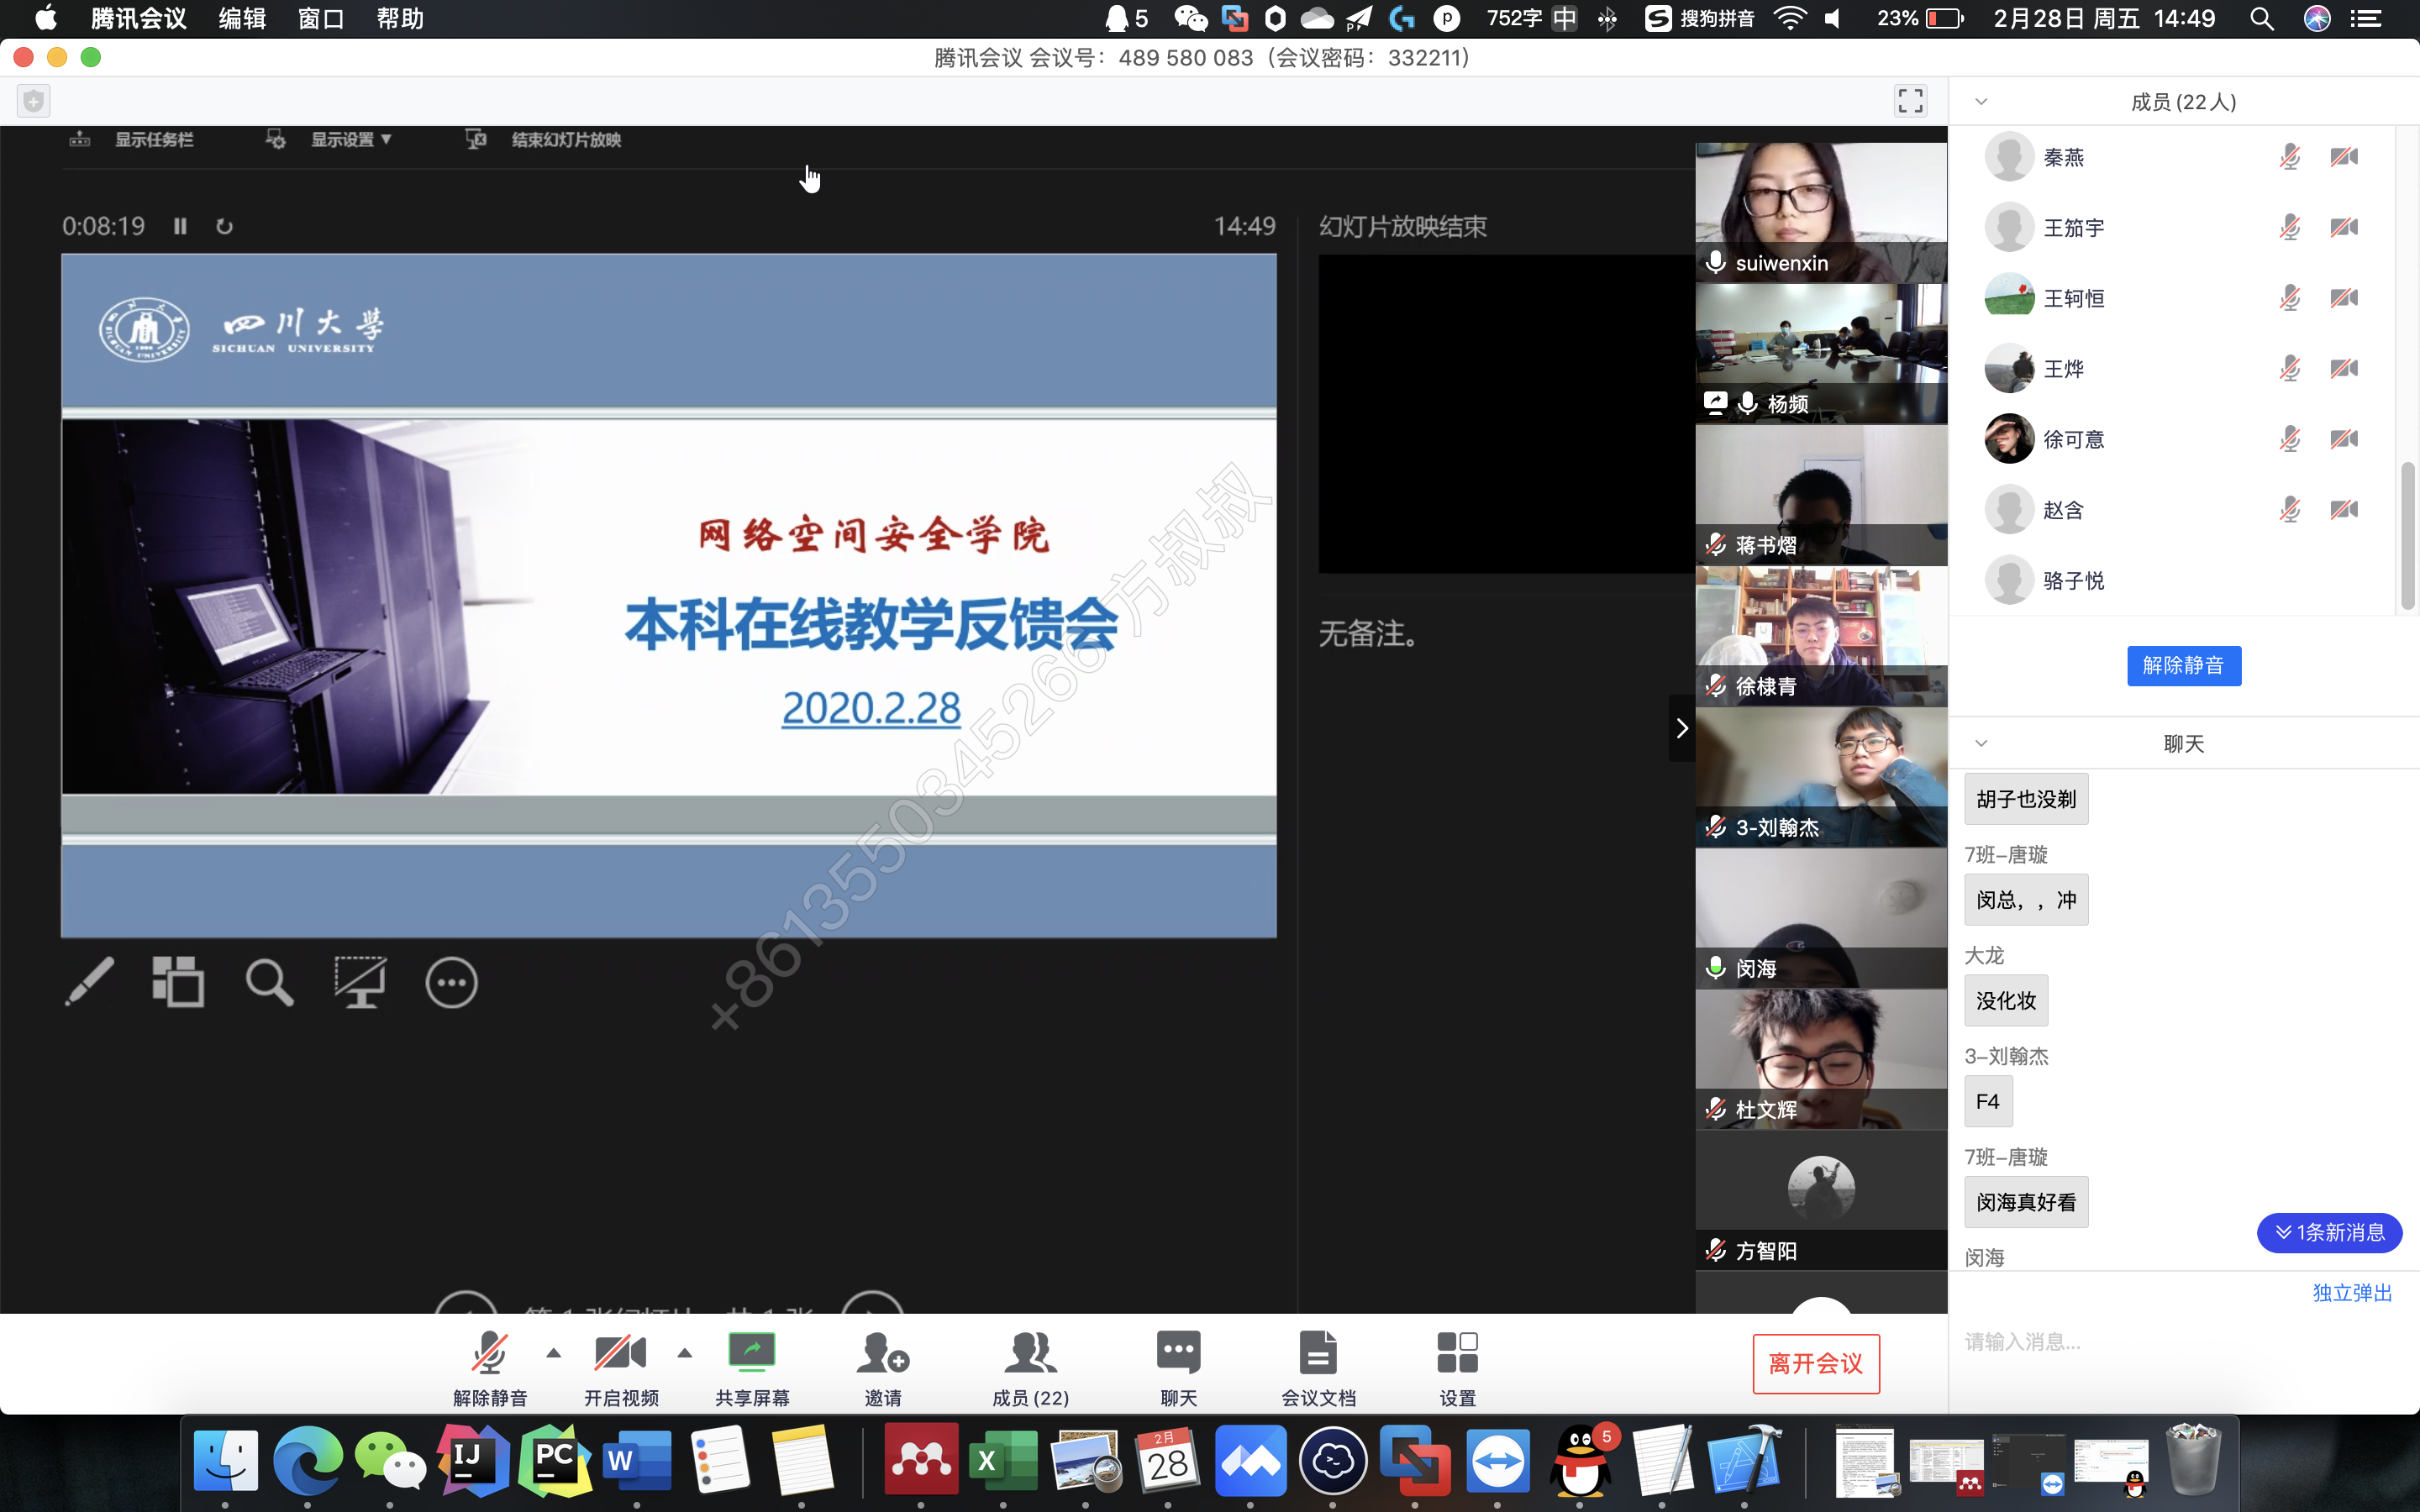Open the 窗口 menu in menu bar
This screenshot has height=1512, width=2420.
tap(321, 19)
